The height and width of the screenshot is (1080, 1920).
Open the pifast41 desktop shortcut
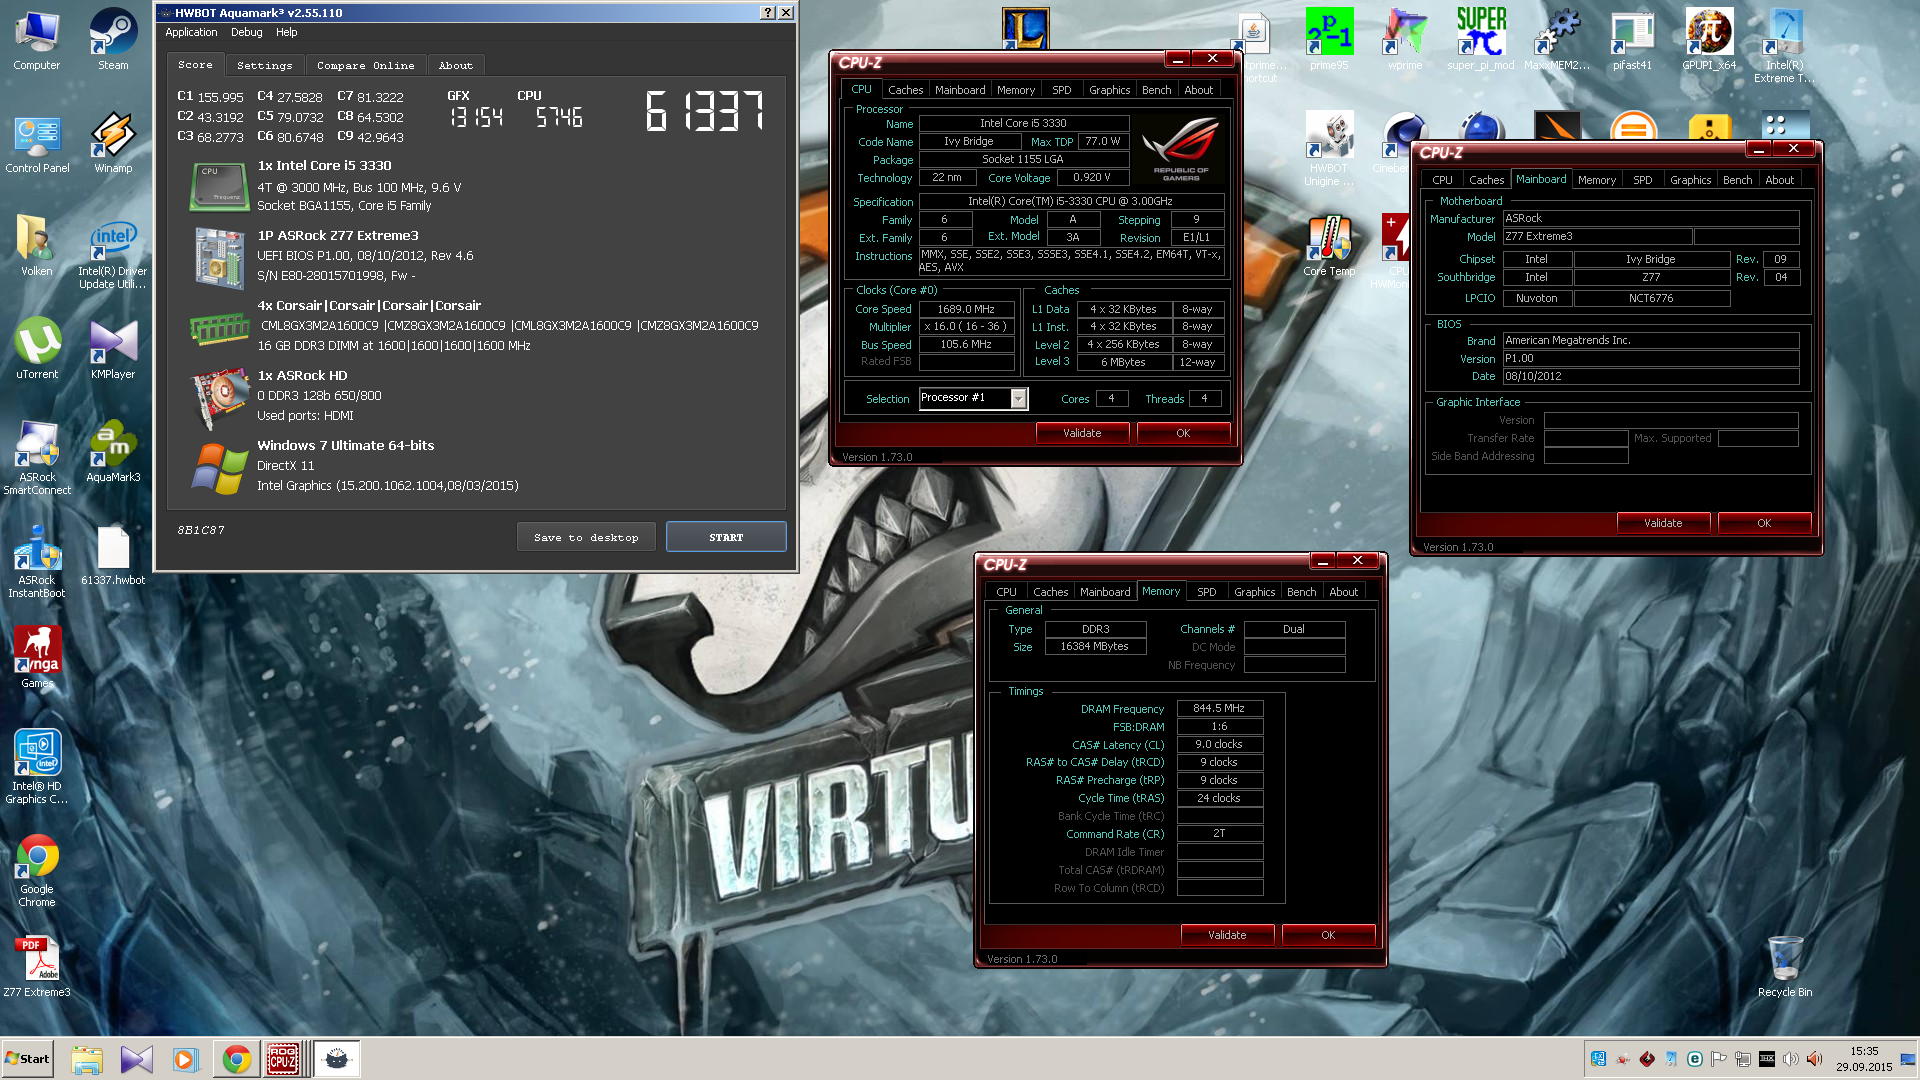(x=1632, y=40)
